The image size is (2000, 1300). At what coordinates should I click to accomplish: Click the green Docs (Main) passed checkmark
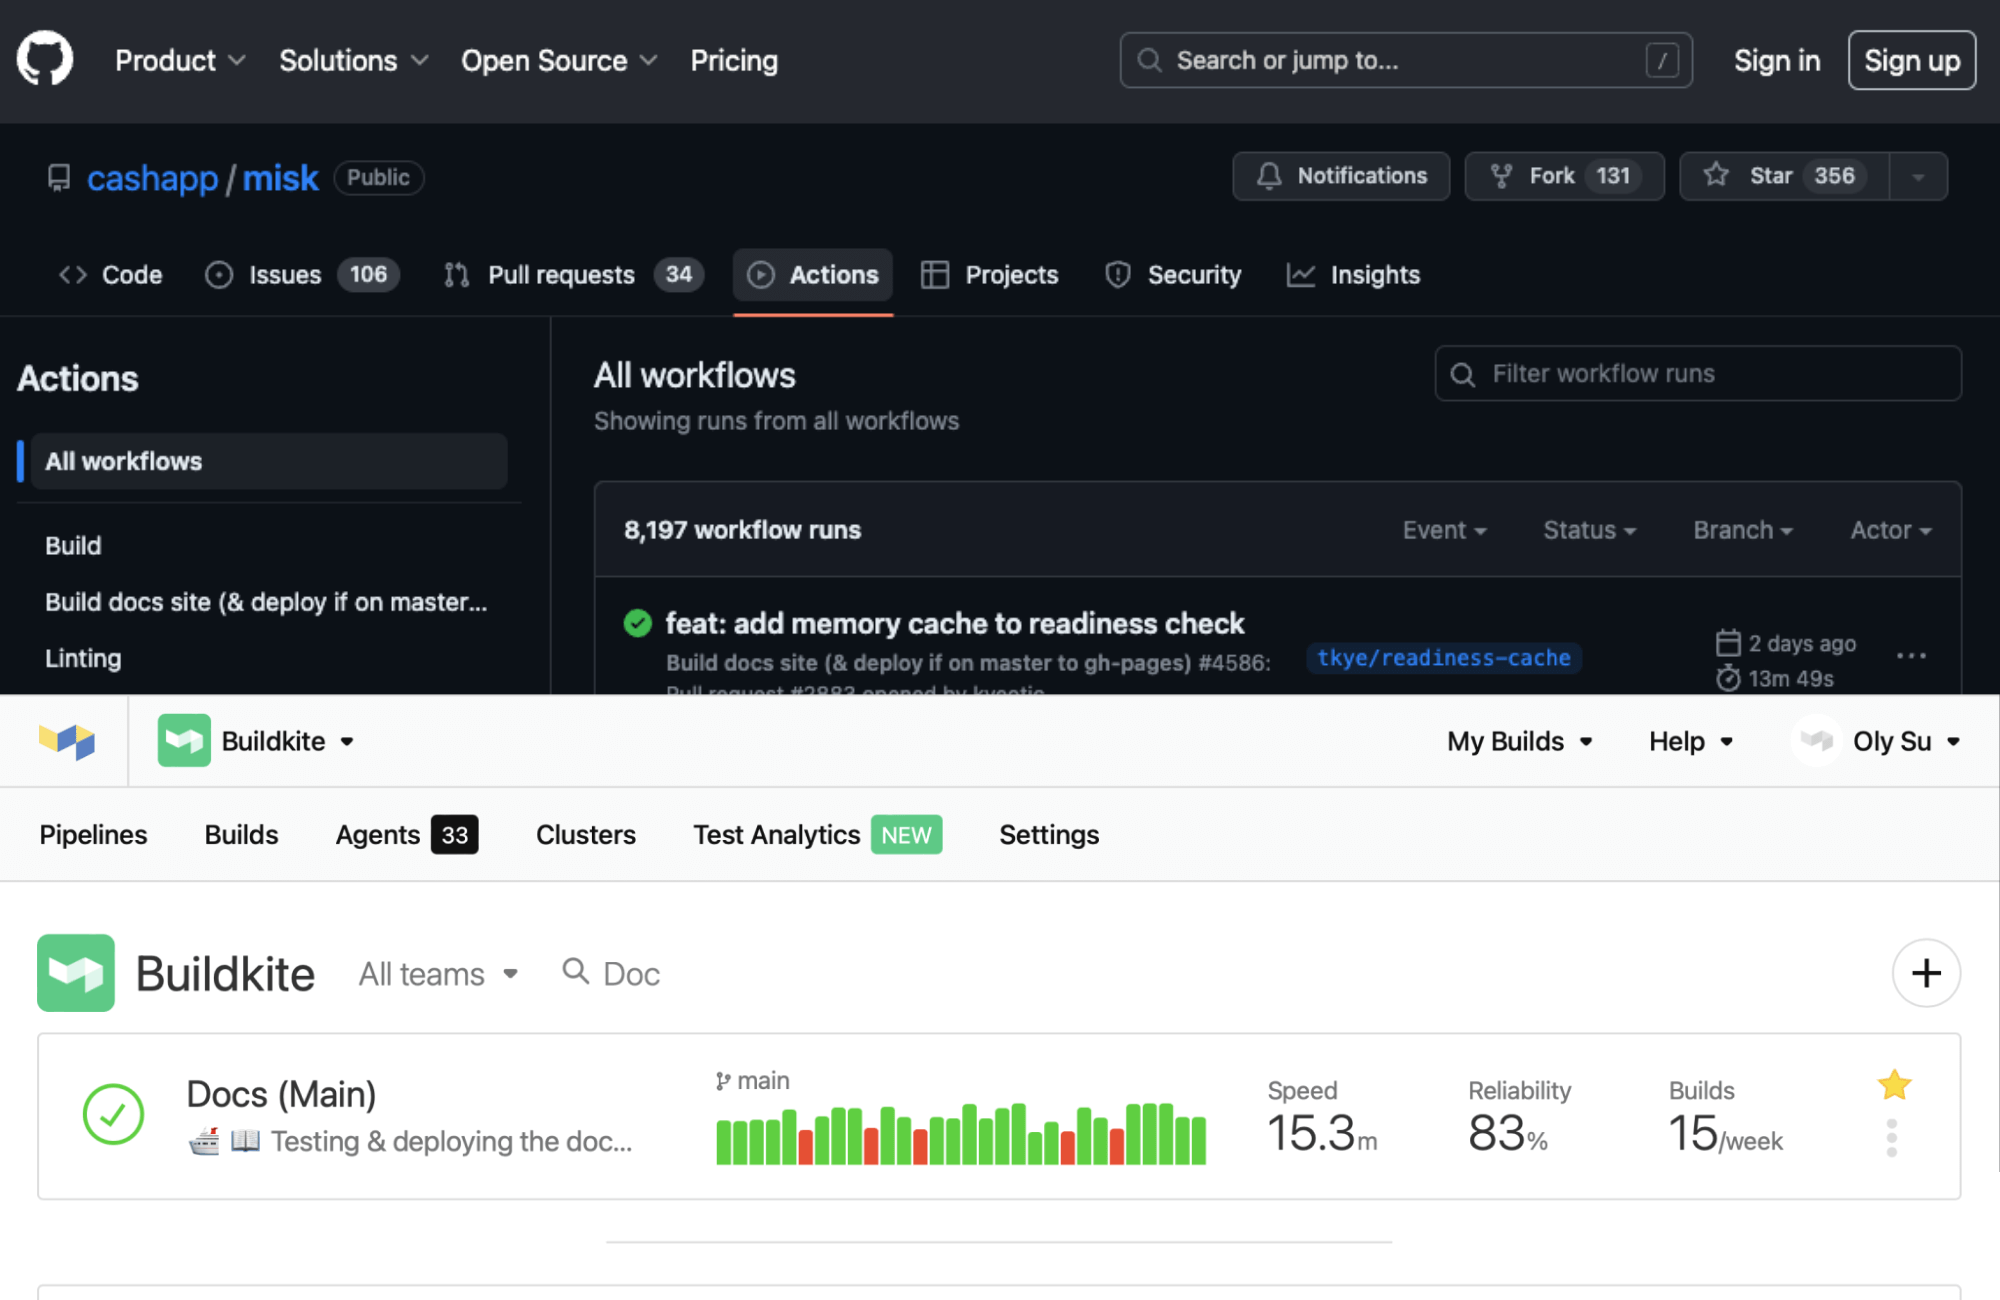[x=113, y=1114]
